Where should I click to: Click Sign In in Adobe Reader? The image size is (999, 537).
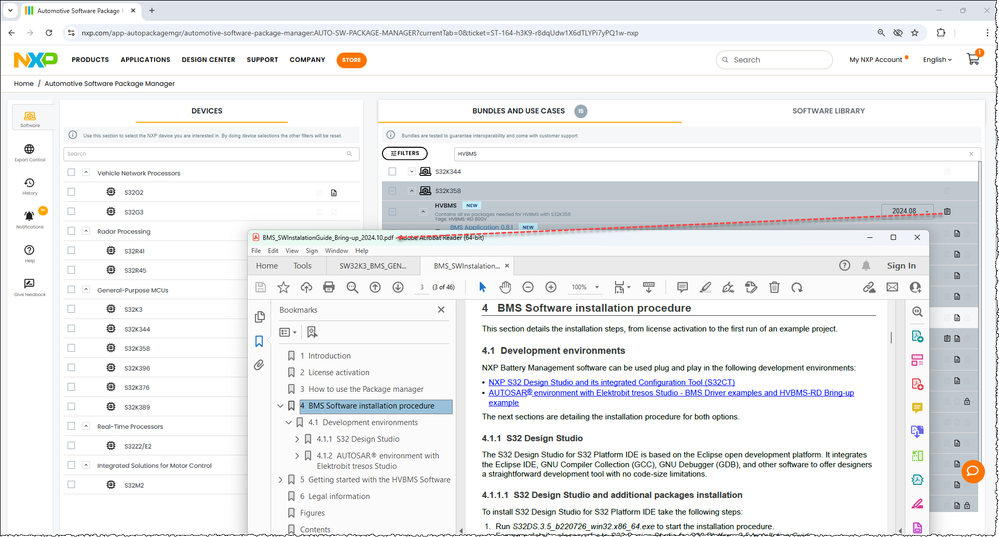[x=901, y=266]
